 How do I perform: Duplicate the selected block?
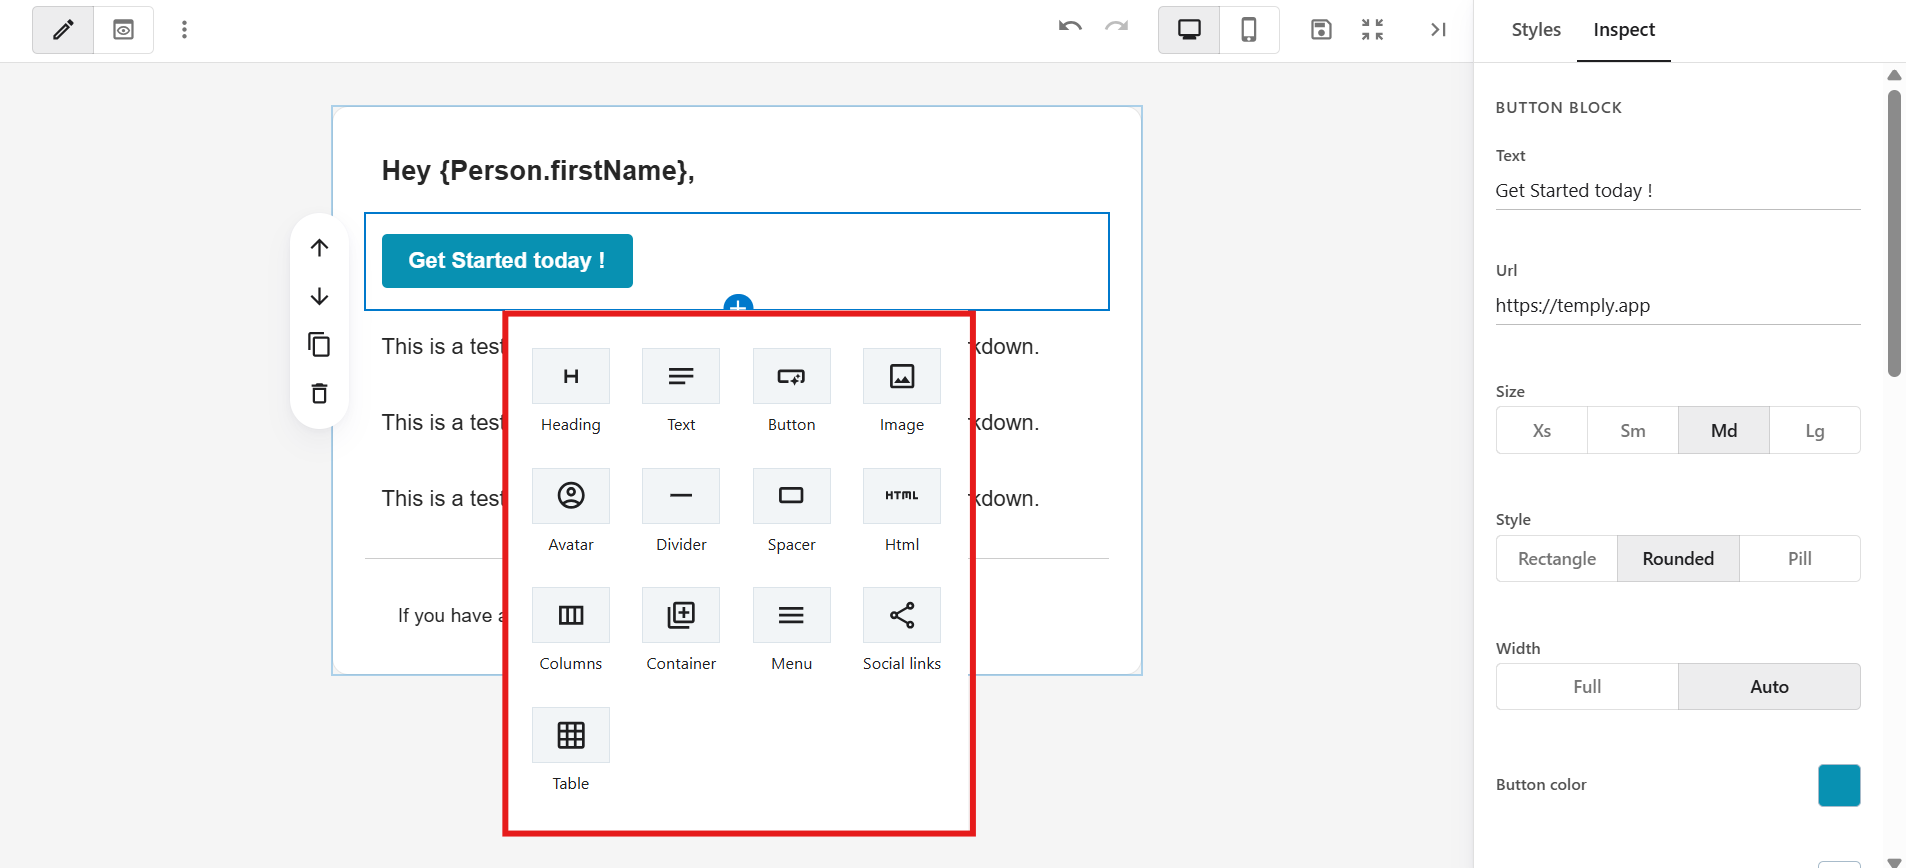[319, 345]
